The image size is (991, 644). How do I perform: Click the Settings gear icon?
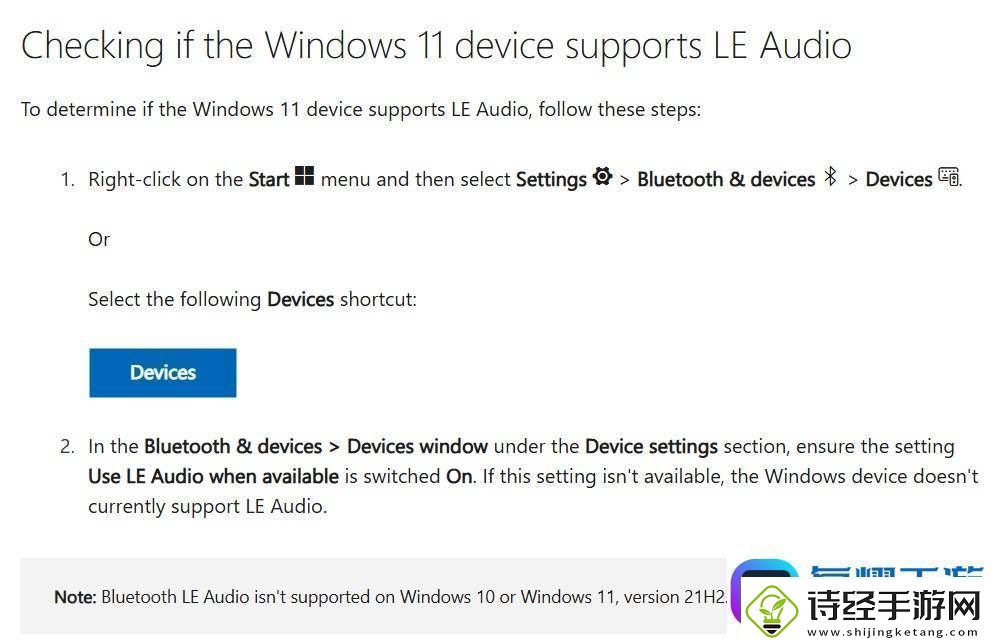[x=602, y=176]
